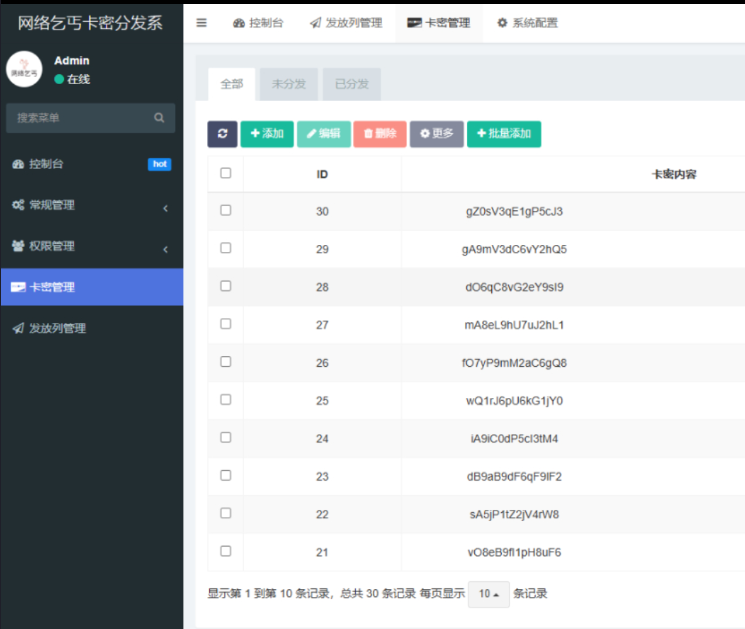
Task: Click the green 添加 button
Action: 267,134
